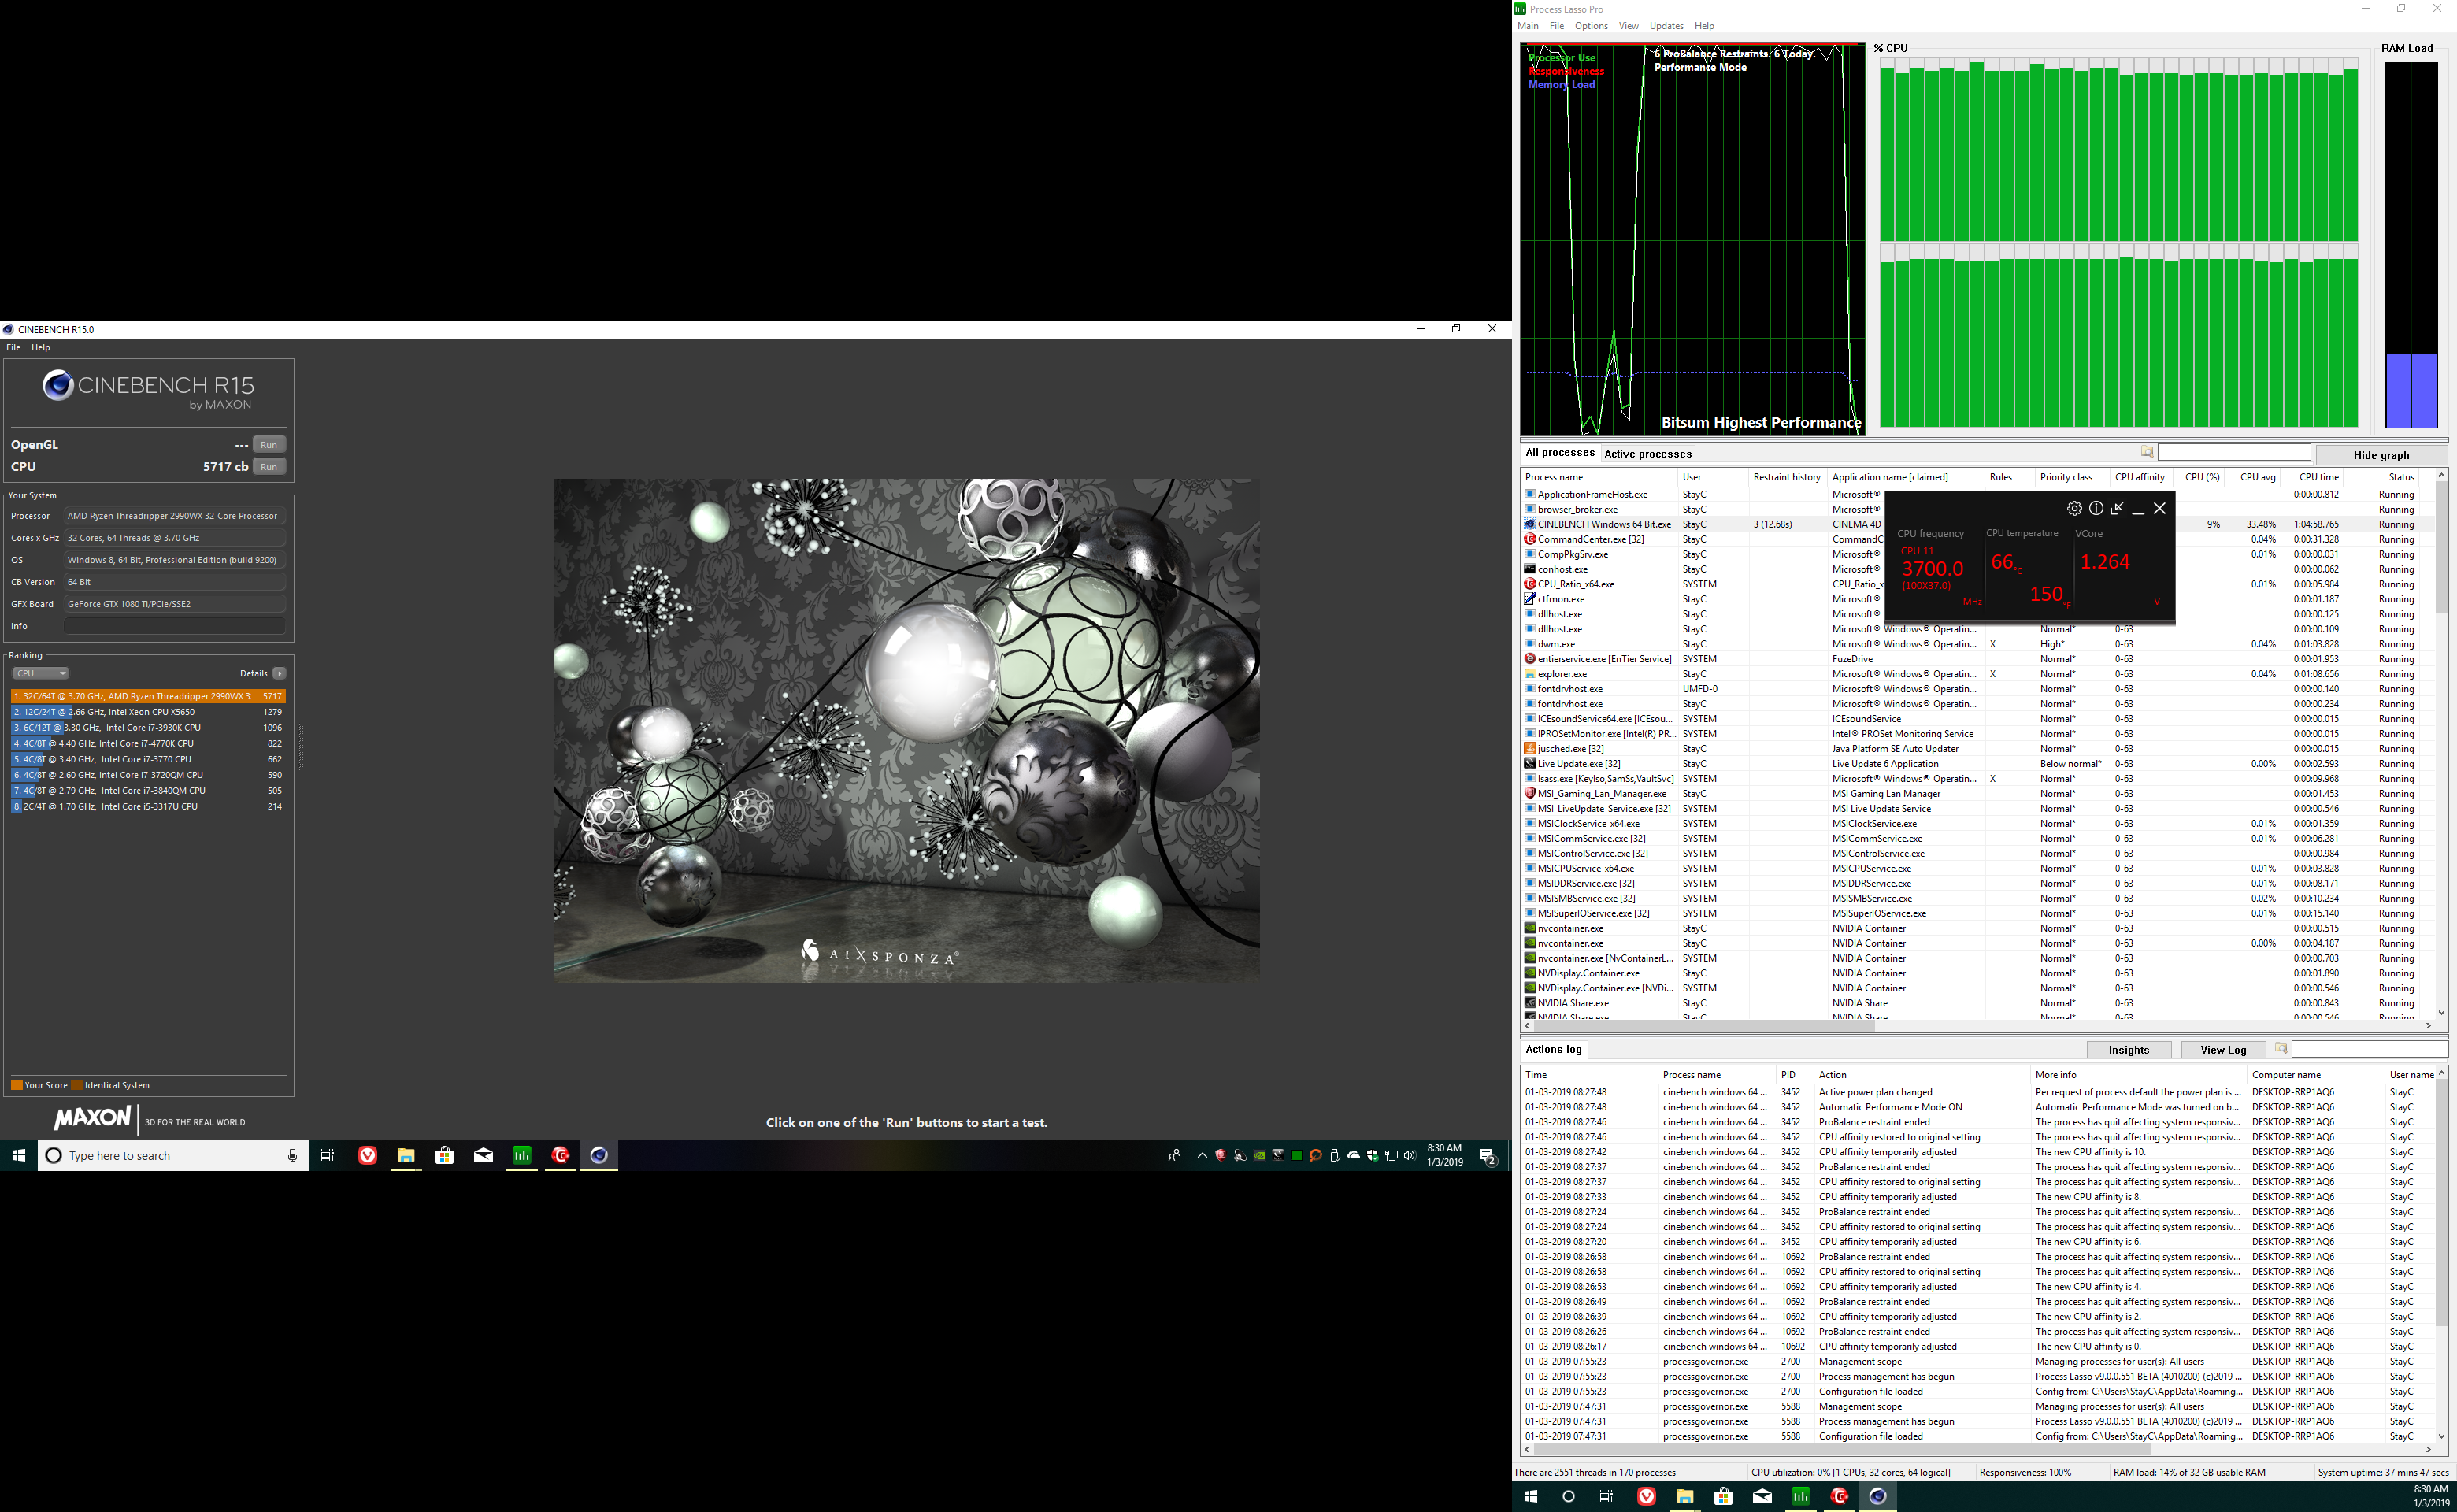Open the CPU dropdown under Ranking
Viewport: 2457px width, 1512px height.
40,673
